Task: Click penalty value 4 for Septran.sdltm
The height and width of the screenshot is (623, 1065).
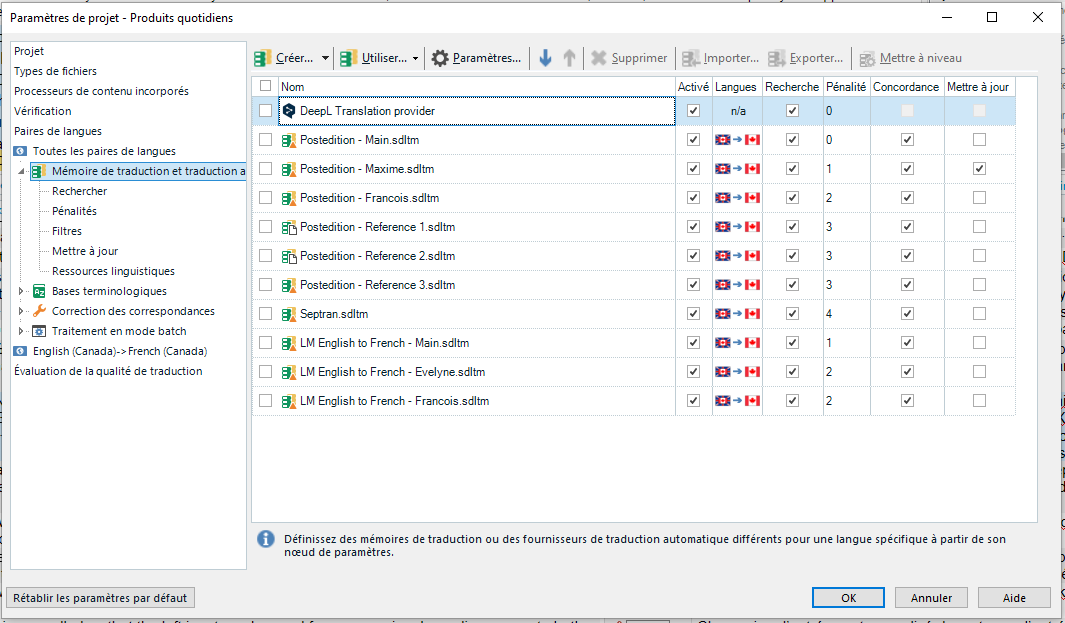Action: click(x=829, y=314)
